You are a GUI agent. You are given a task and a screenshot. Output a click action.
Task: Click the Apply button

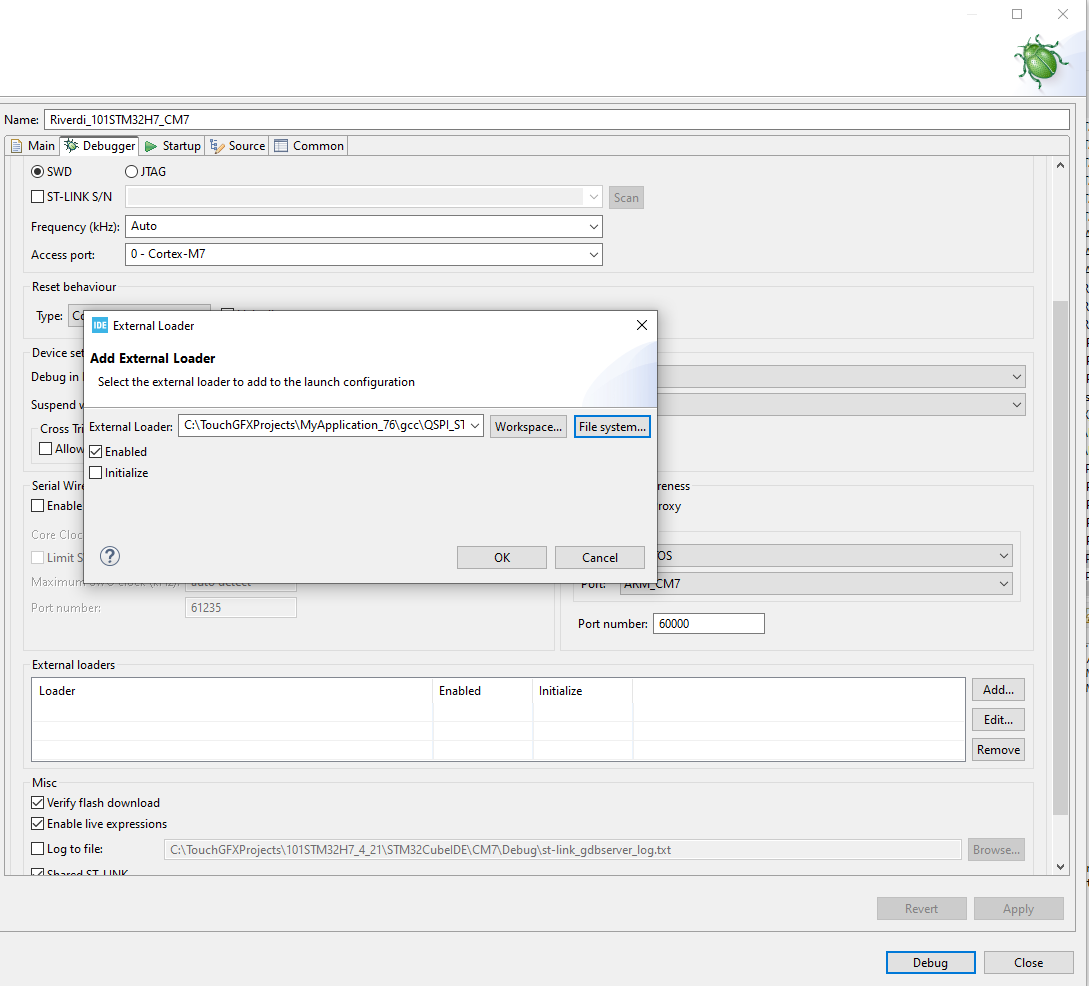[1018, 908]
